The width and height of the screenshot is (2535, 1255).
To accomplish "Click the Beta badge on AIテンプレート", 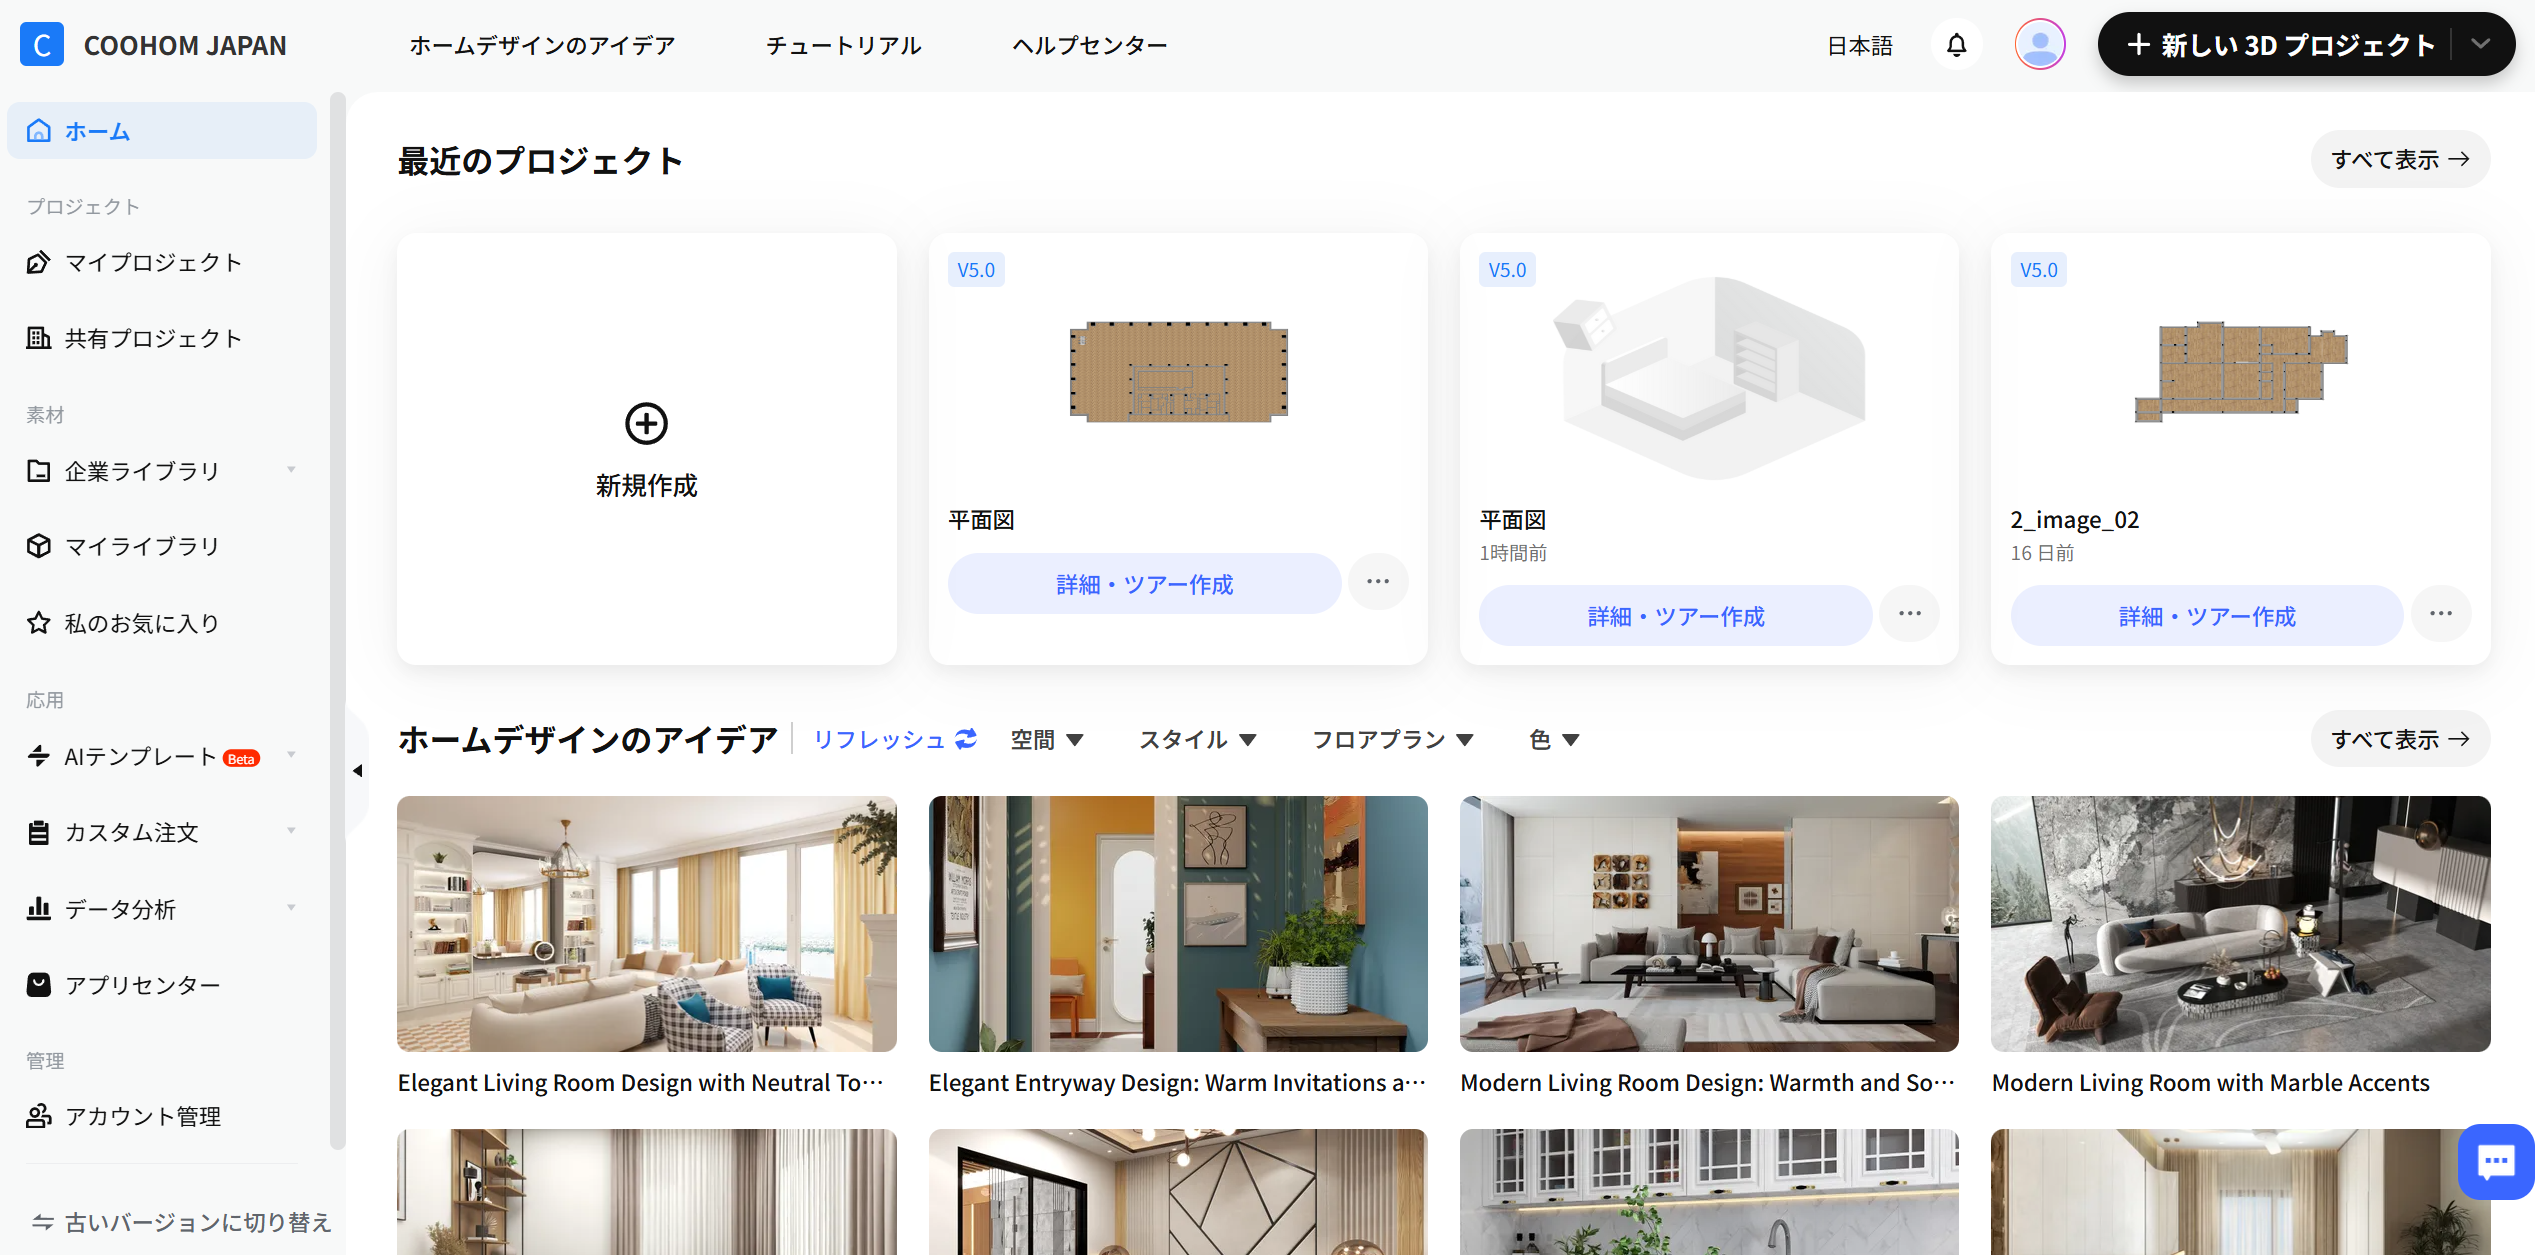I will click(241, 759).
